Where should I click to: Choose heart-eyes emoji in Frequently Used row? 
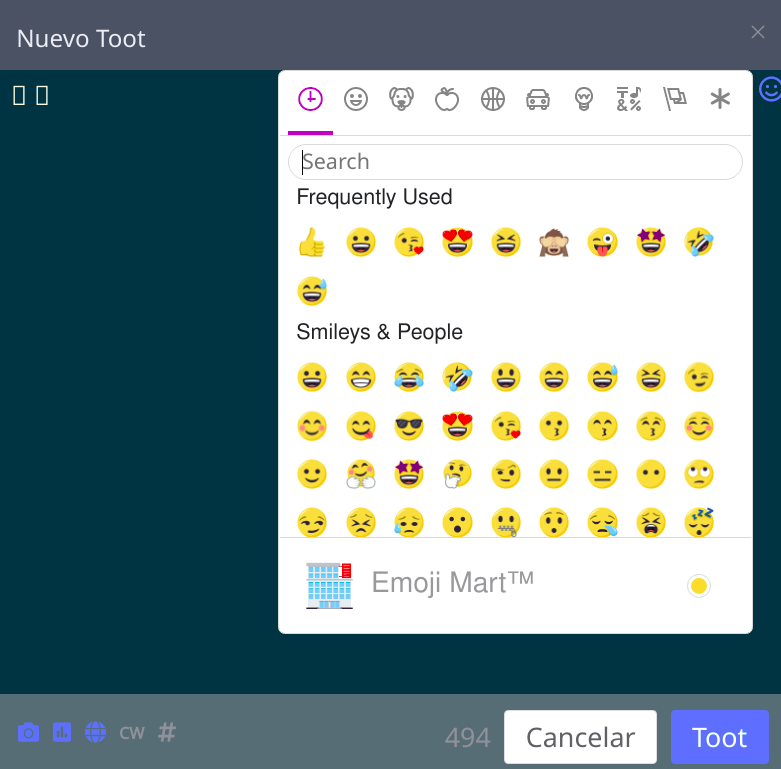457,243
